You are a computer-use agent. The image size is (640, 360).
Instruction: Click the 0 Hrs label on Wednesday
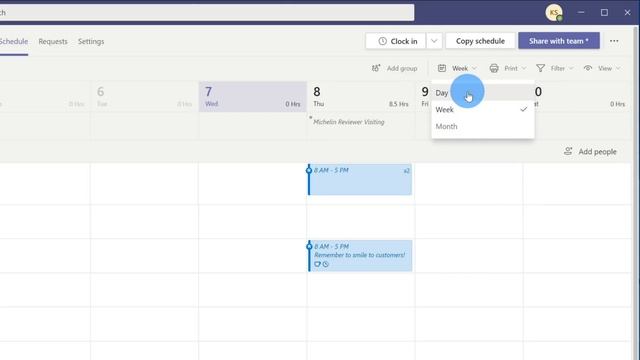point(293,104)
